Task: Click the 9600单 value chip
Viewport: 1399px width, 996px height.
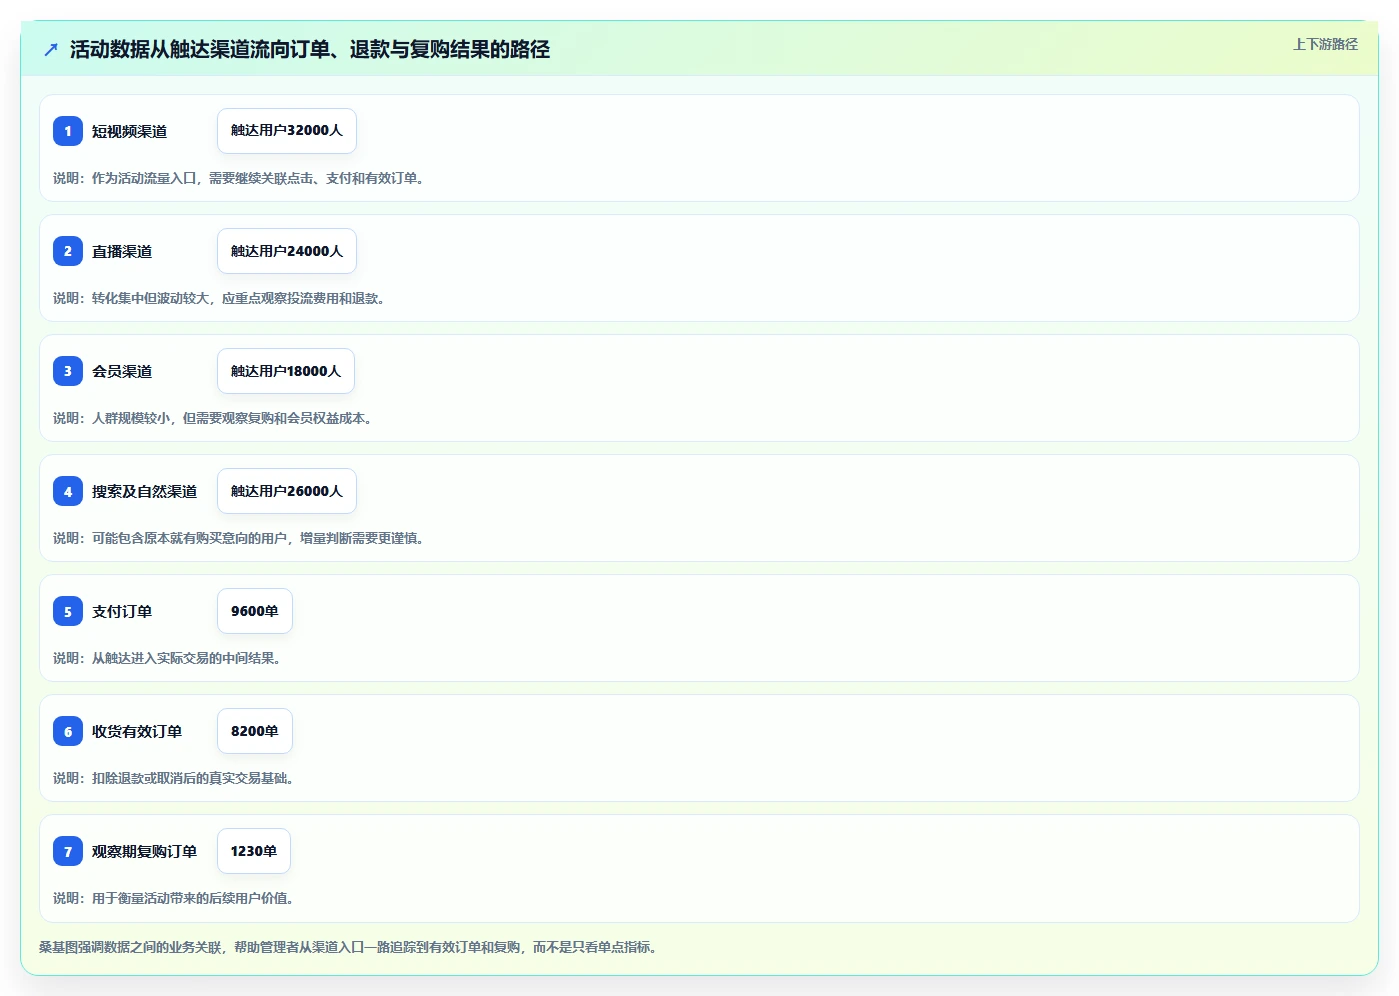Action: [255, 611]
